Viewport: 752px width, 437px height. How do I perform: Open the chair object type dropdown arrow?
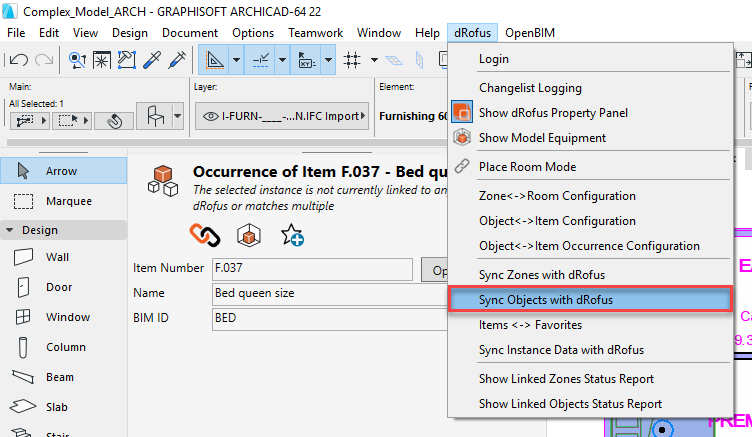click(x=177, y=117)
